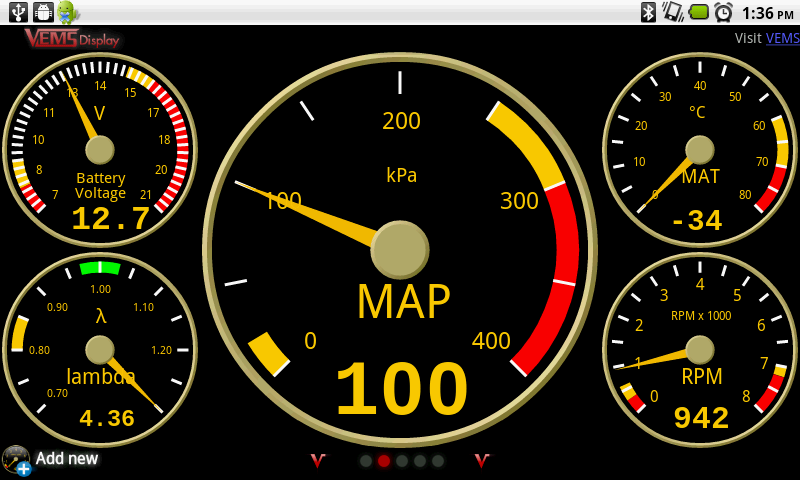
Task: Tap the battery status icon
Action: point(698,12)
